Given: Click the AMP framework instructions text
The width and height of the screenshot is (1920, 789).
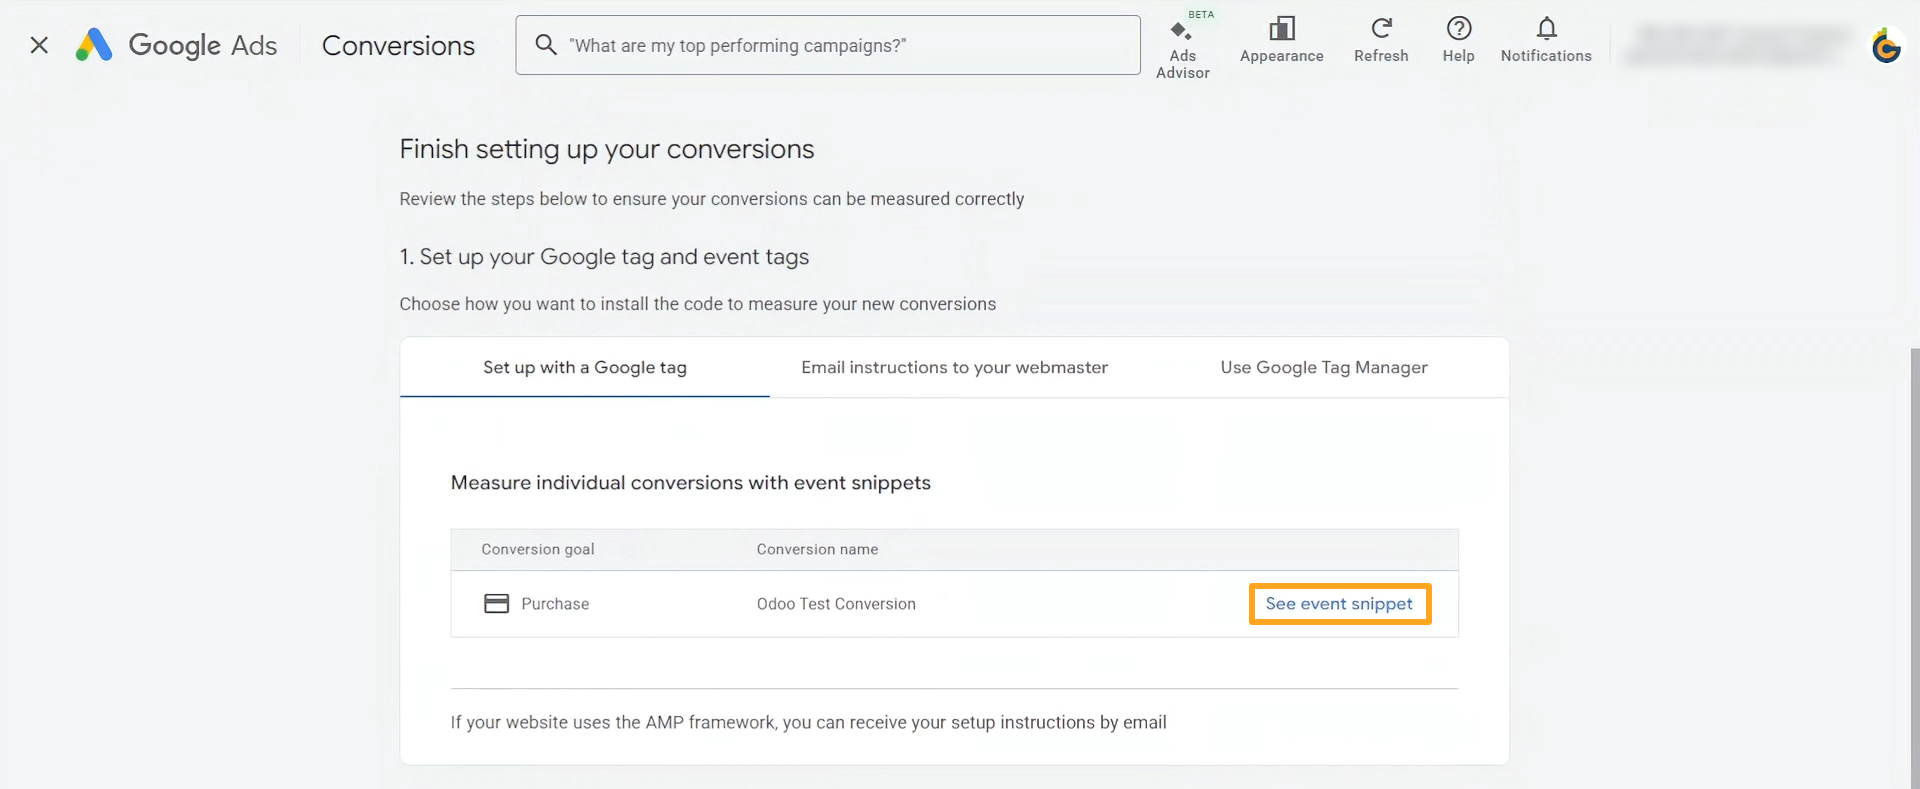Looking at the screenshot, I should (x=808, y=722).
